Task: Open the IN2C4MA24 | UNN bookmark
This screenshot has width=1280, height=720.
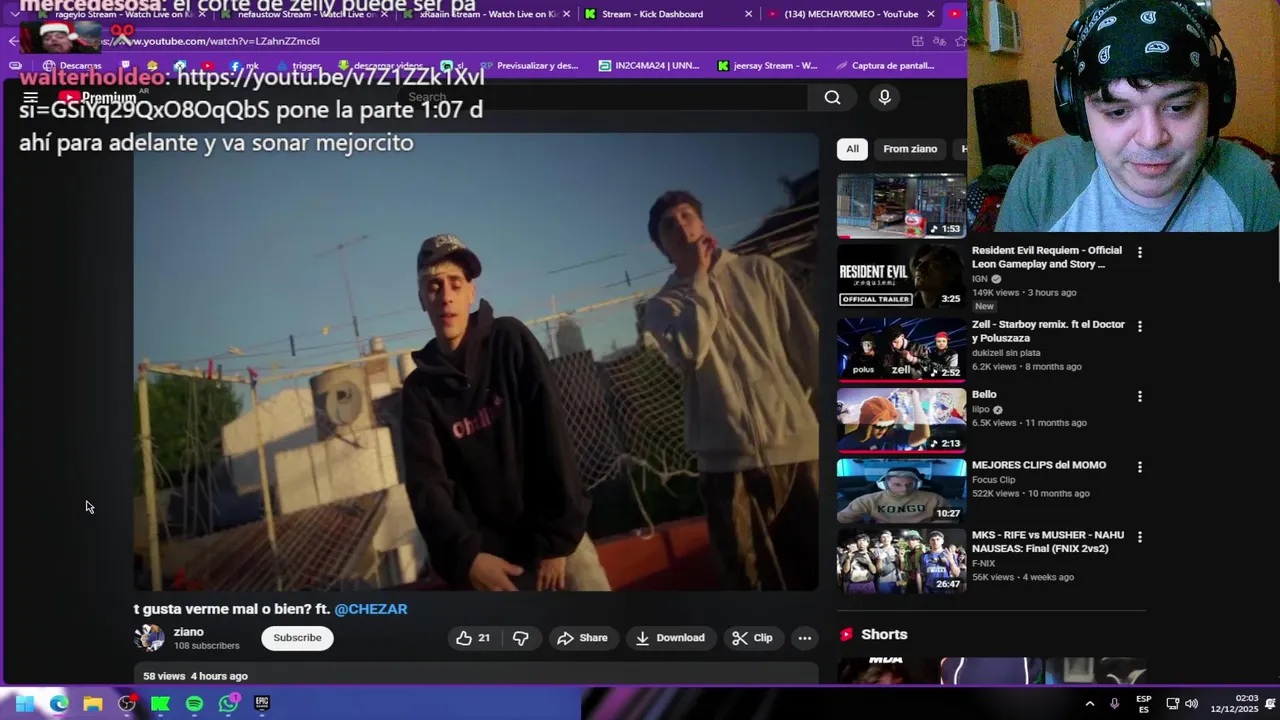Action: [x=649, y=66]
